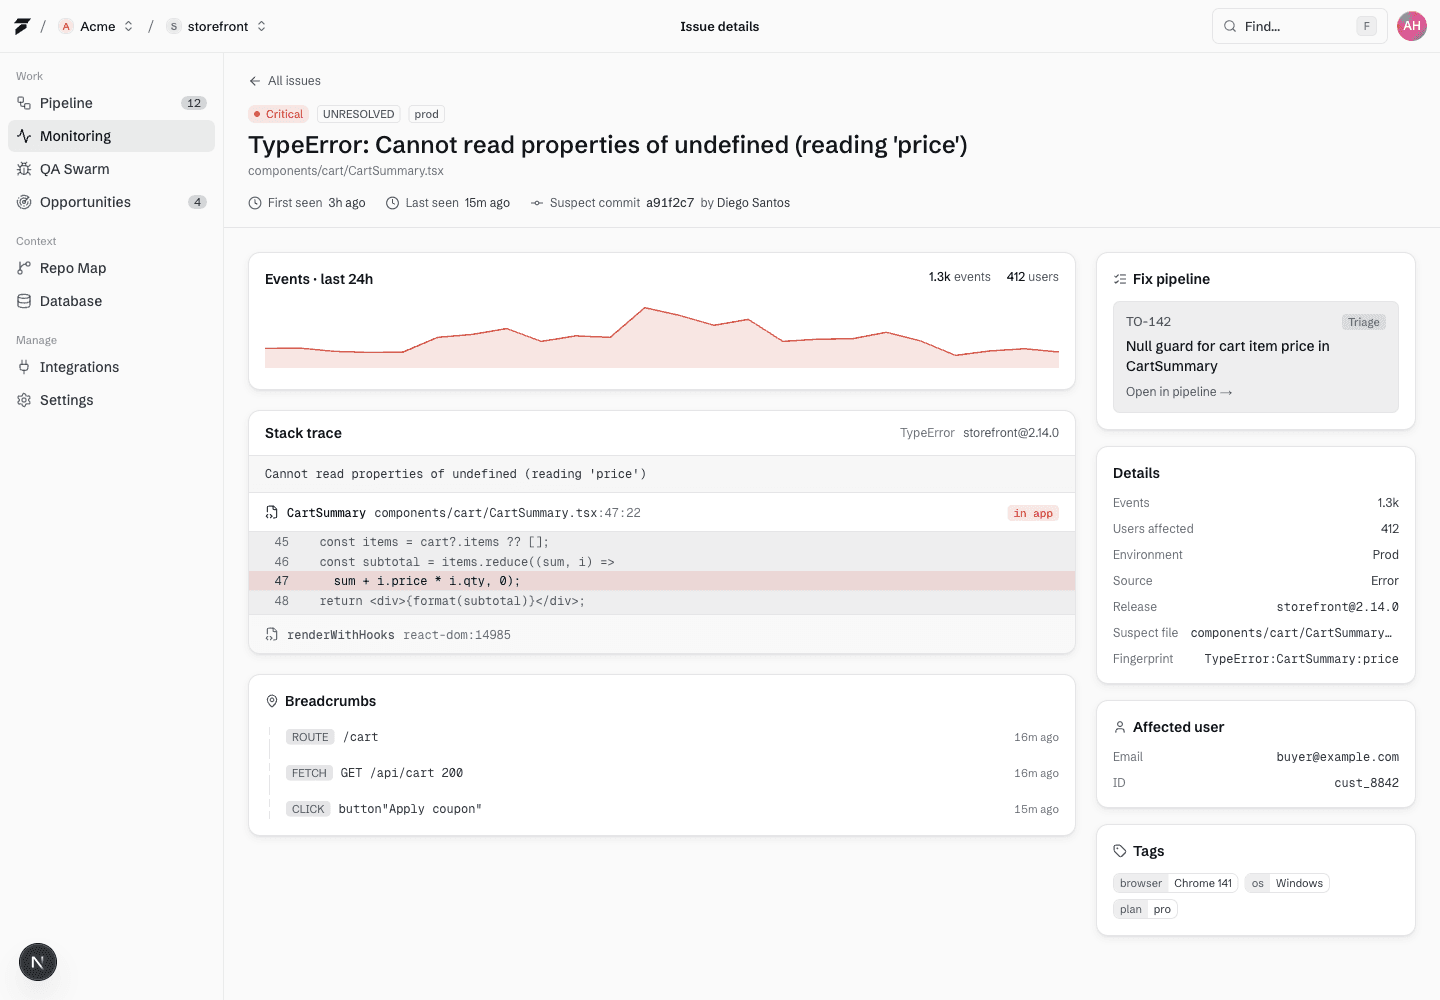
Task: Open Pipeline in the sidebar
Action: coord(111,103)
